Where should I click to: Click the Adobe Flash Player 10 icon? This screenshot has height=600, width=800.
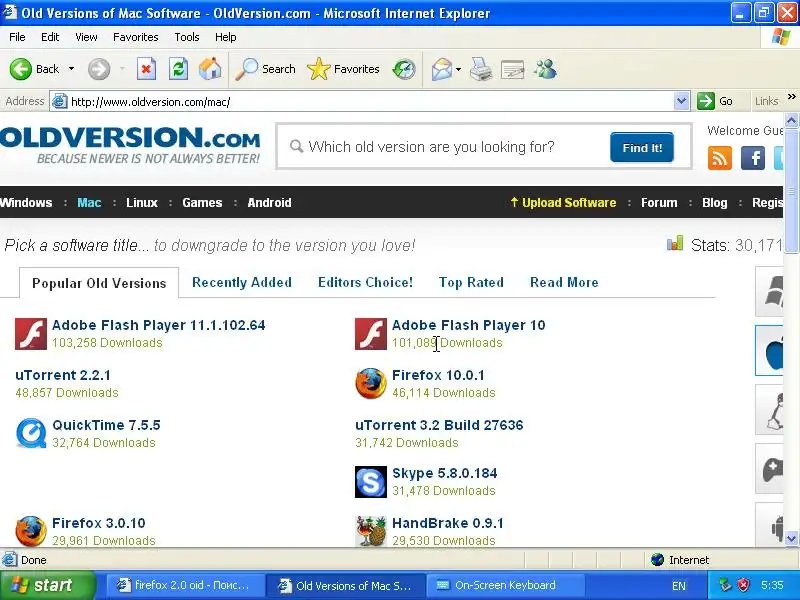pos(370,334)
